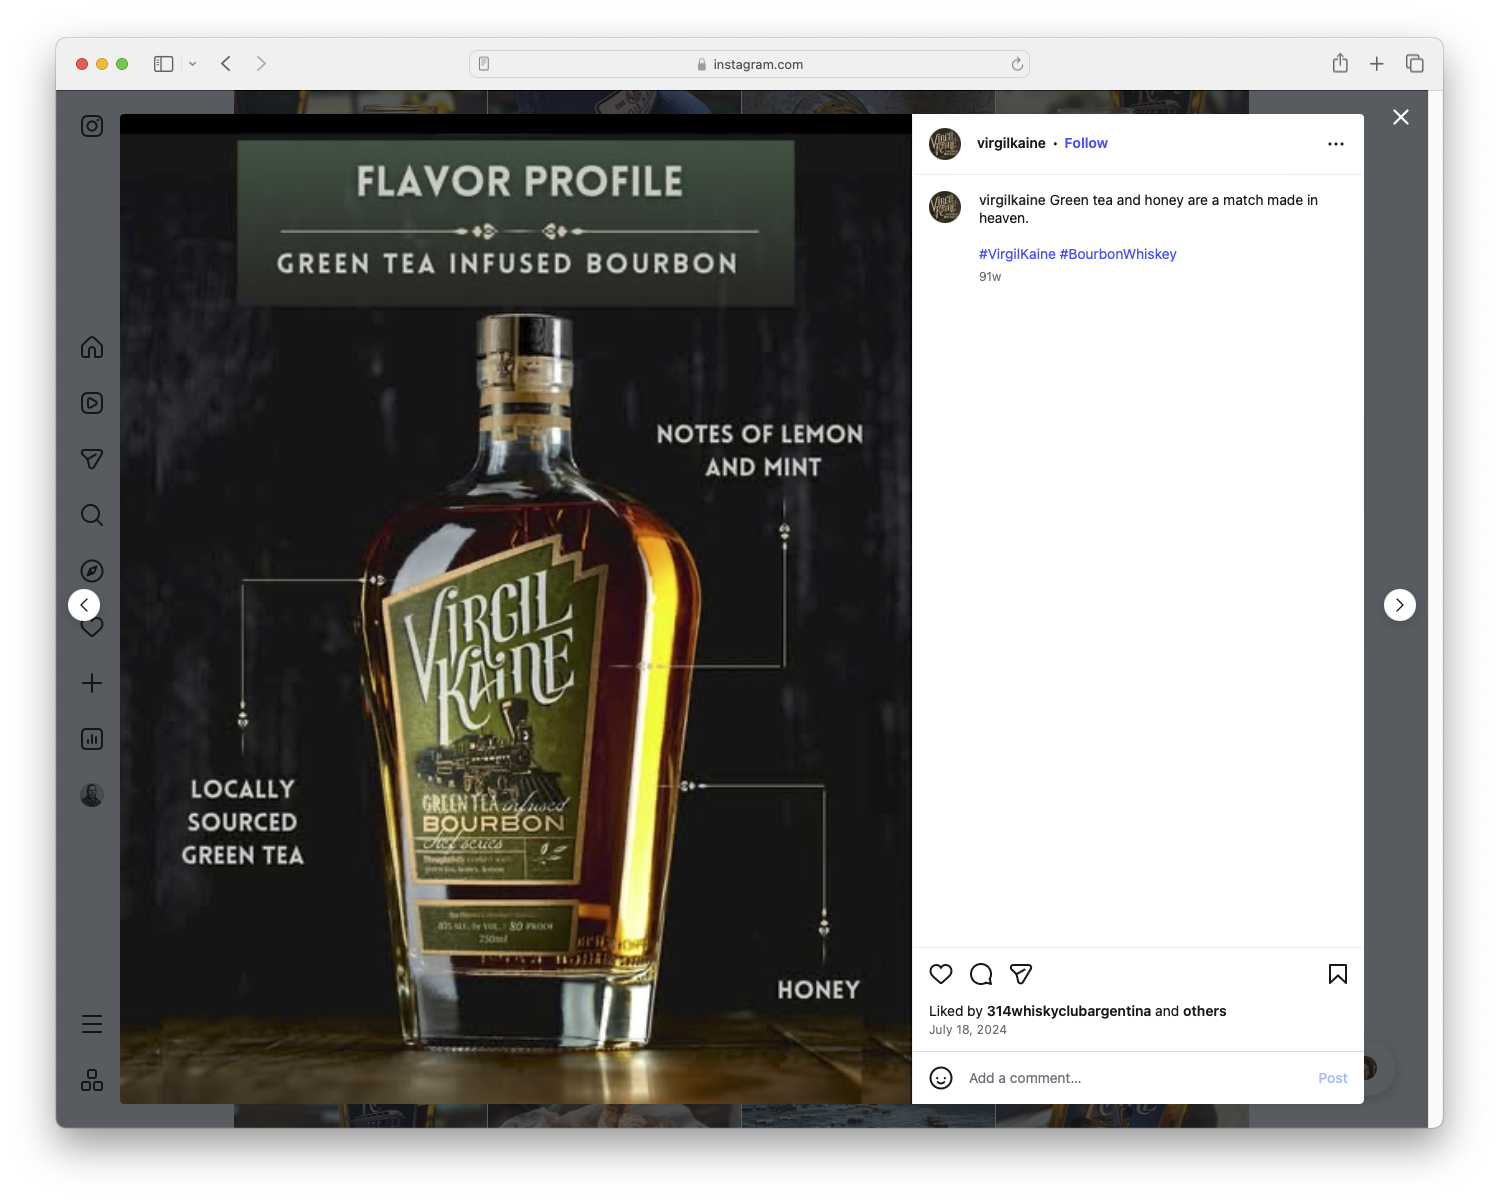
Task: Click instagram.com address bar
Action: tap(749, 64)
